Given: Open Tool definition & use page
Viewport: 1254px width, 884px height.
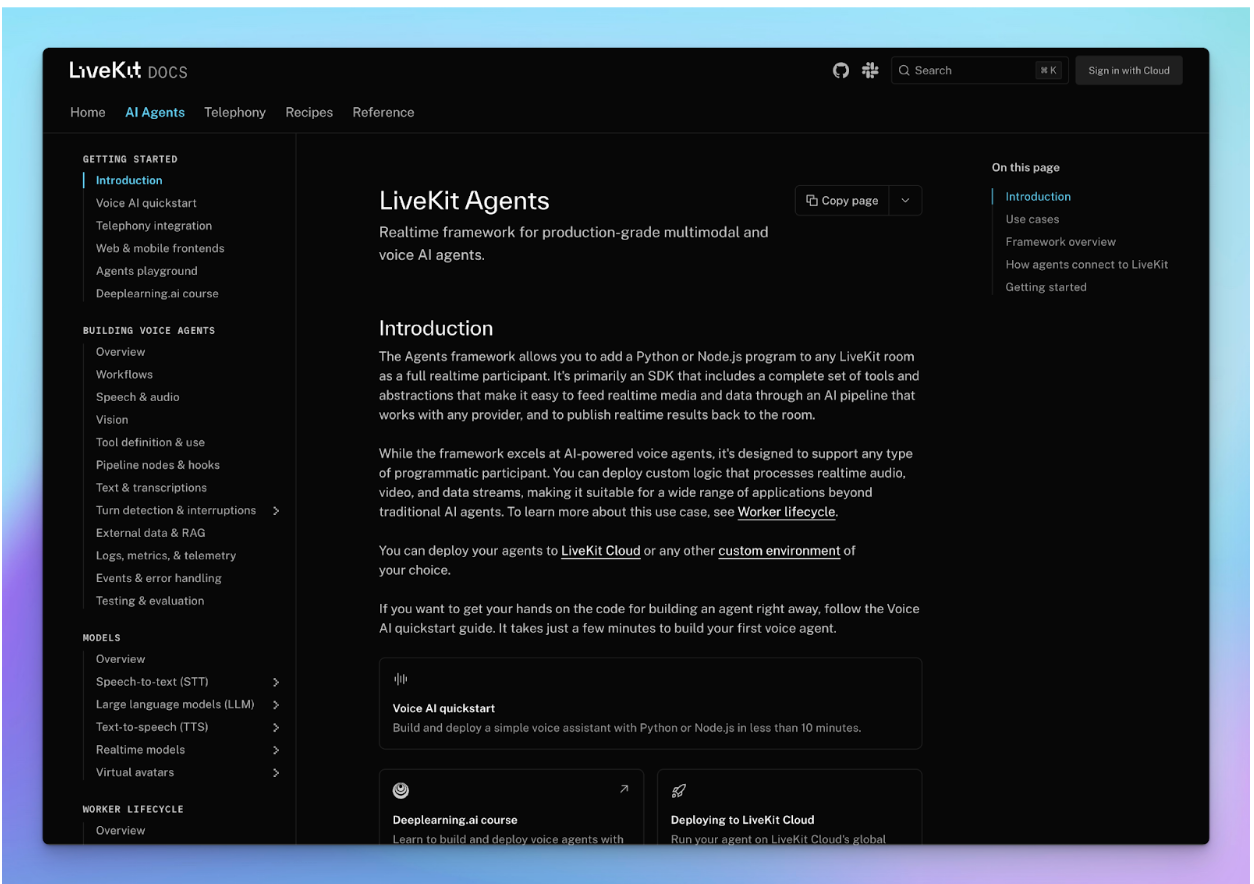Looking at the screenshot, I should tap(150, 442).
